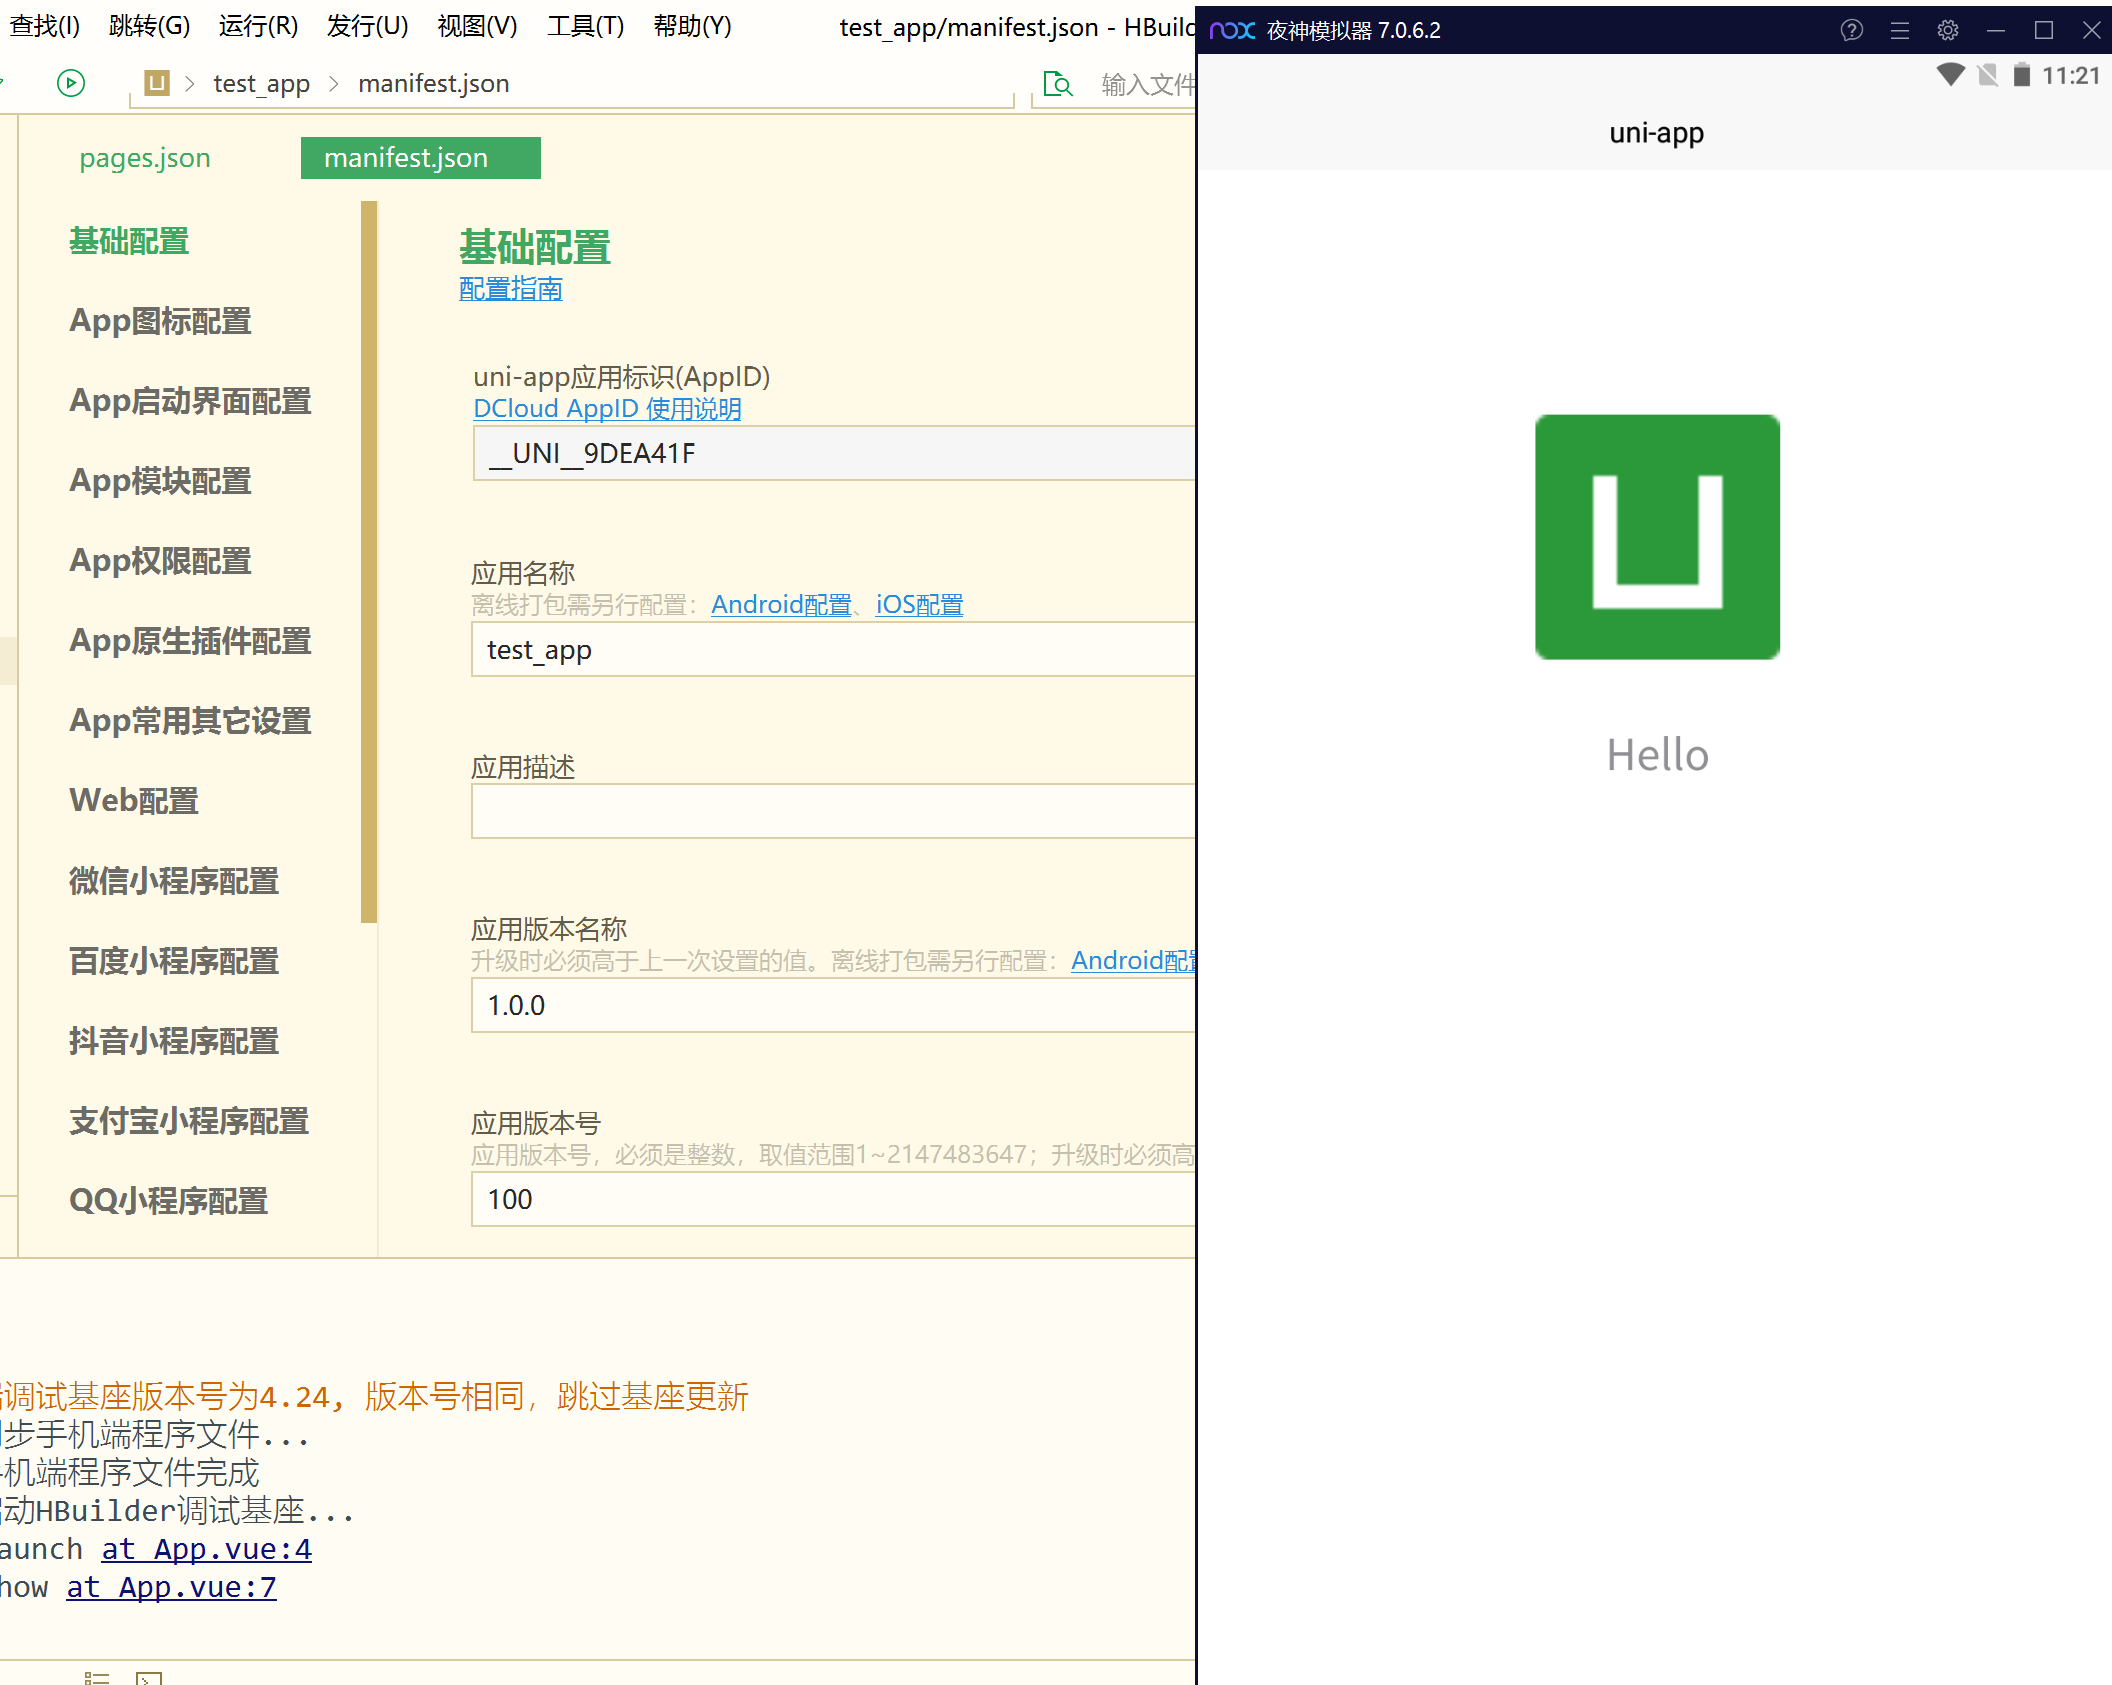Viewport: 2112px width, 1685px height.
Task: Click the uni-app title in emulator header
Action: pyautogui.click(x=1656, y=133)
